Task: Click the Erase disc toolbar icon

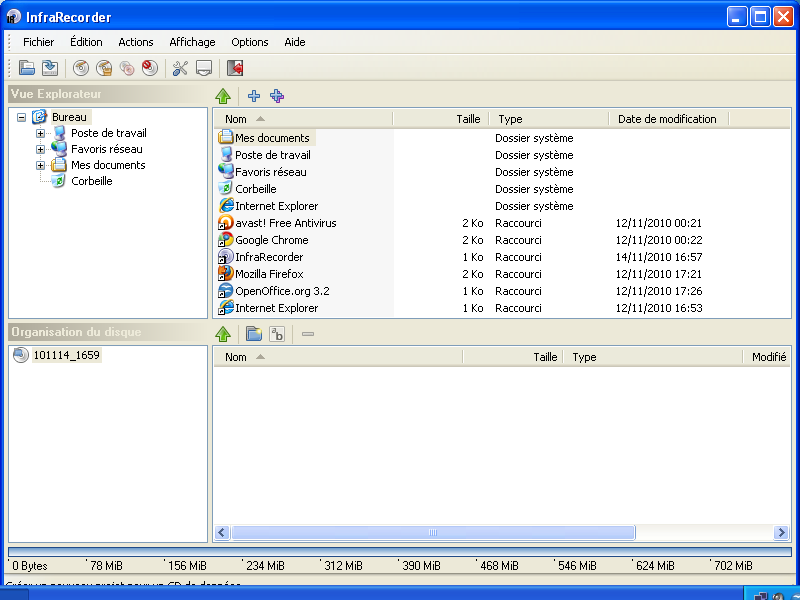Action: click(x=149, y=68)
